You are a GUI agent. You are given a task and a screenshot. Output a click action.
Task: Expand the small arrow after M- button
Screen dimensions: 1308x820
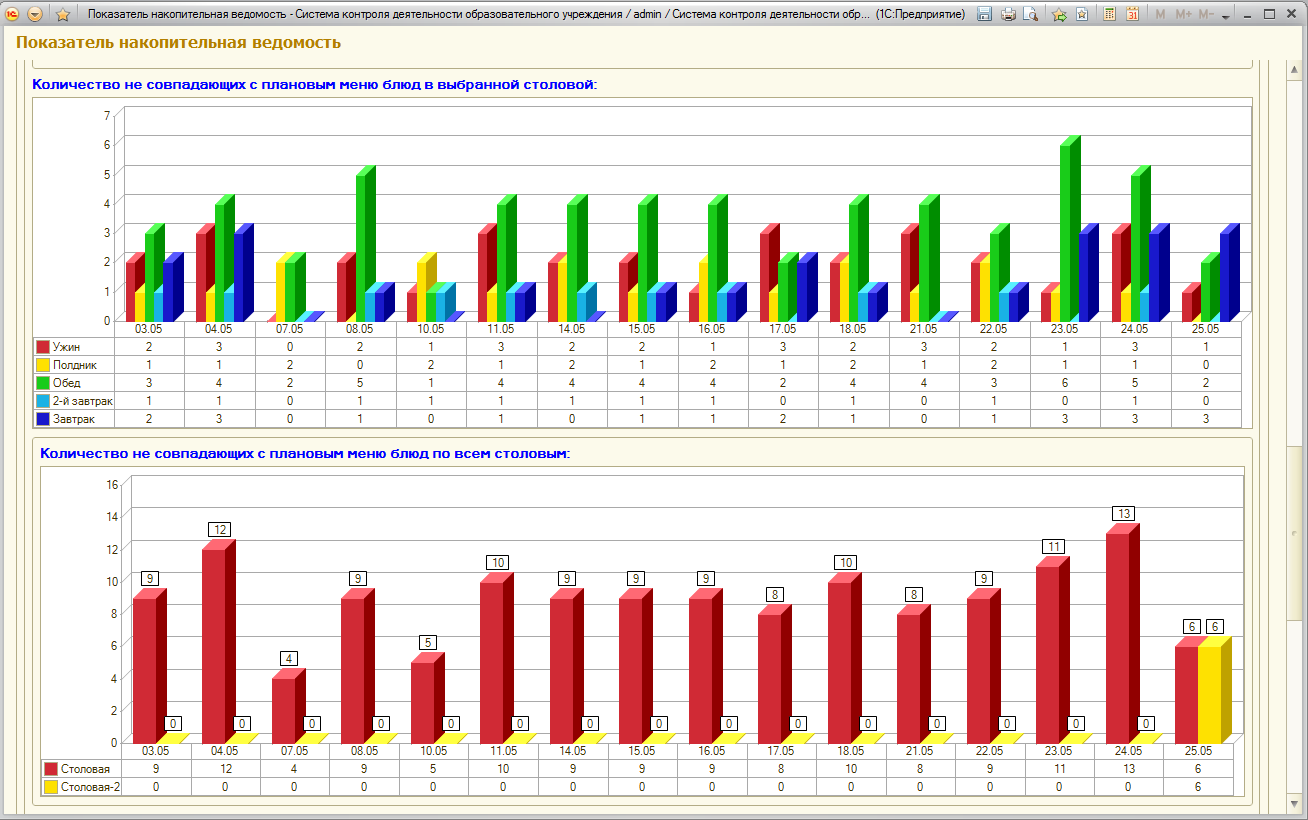click(1227, 14)
